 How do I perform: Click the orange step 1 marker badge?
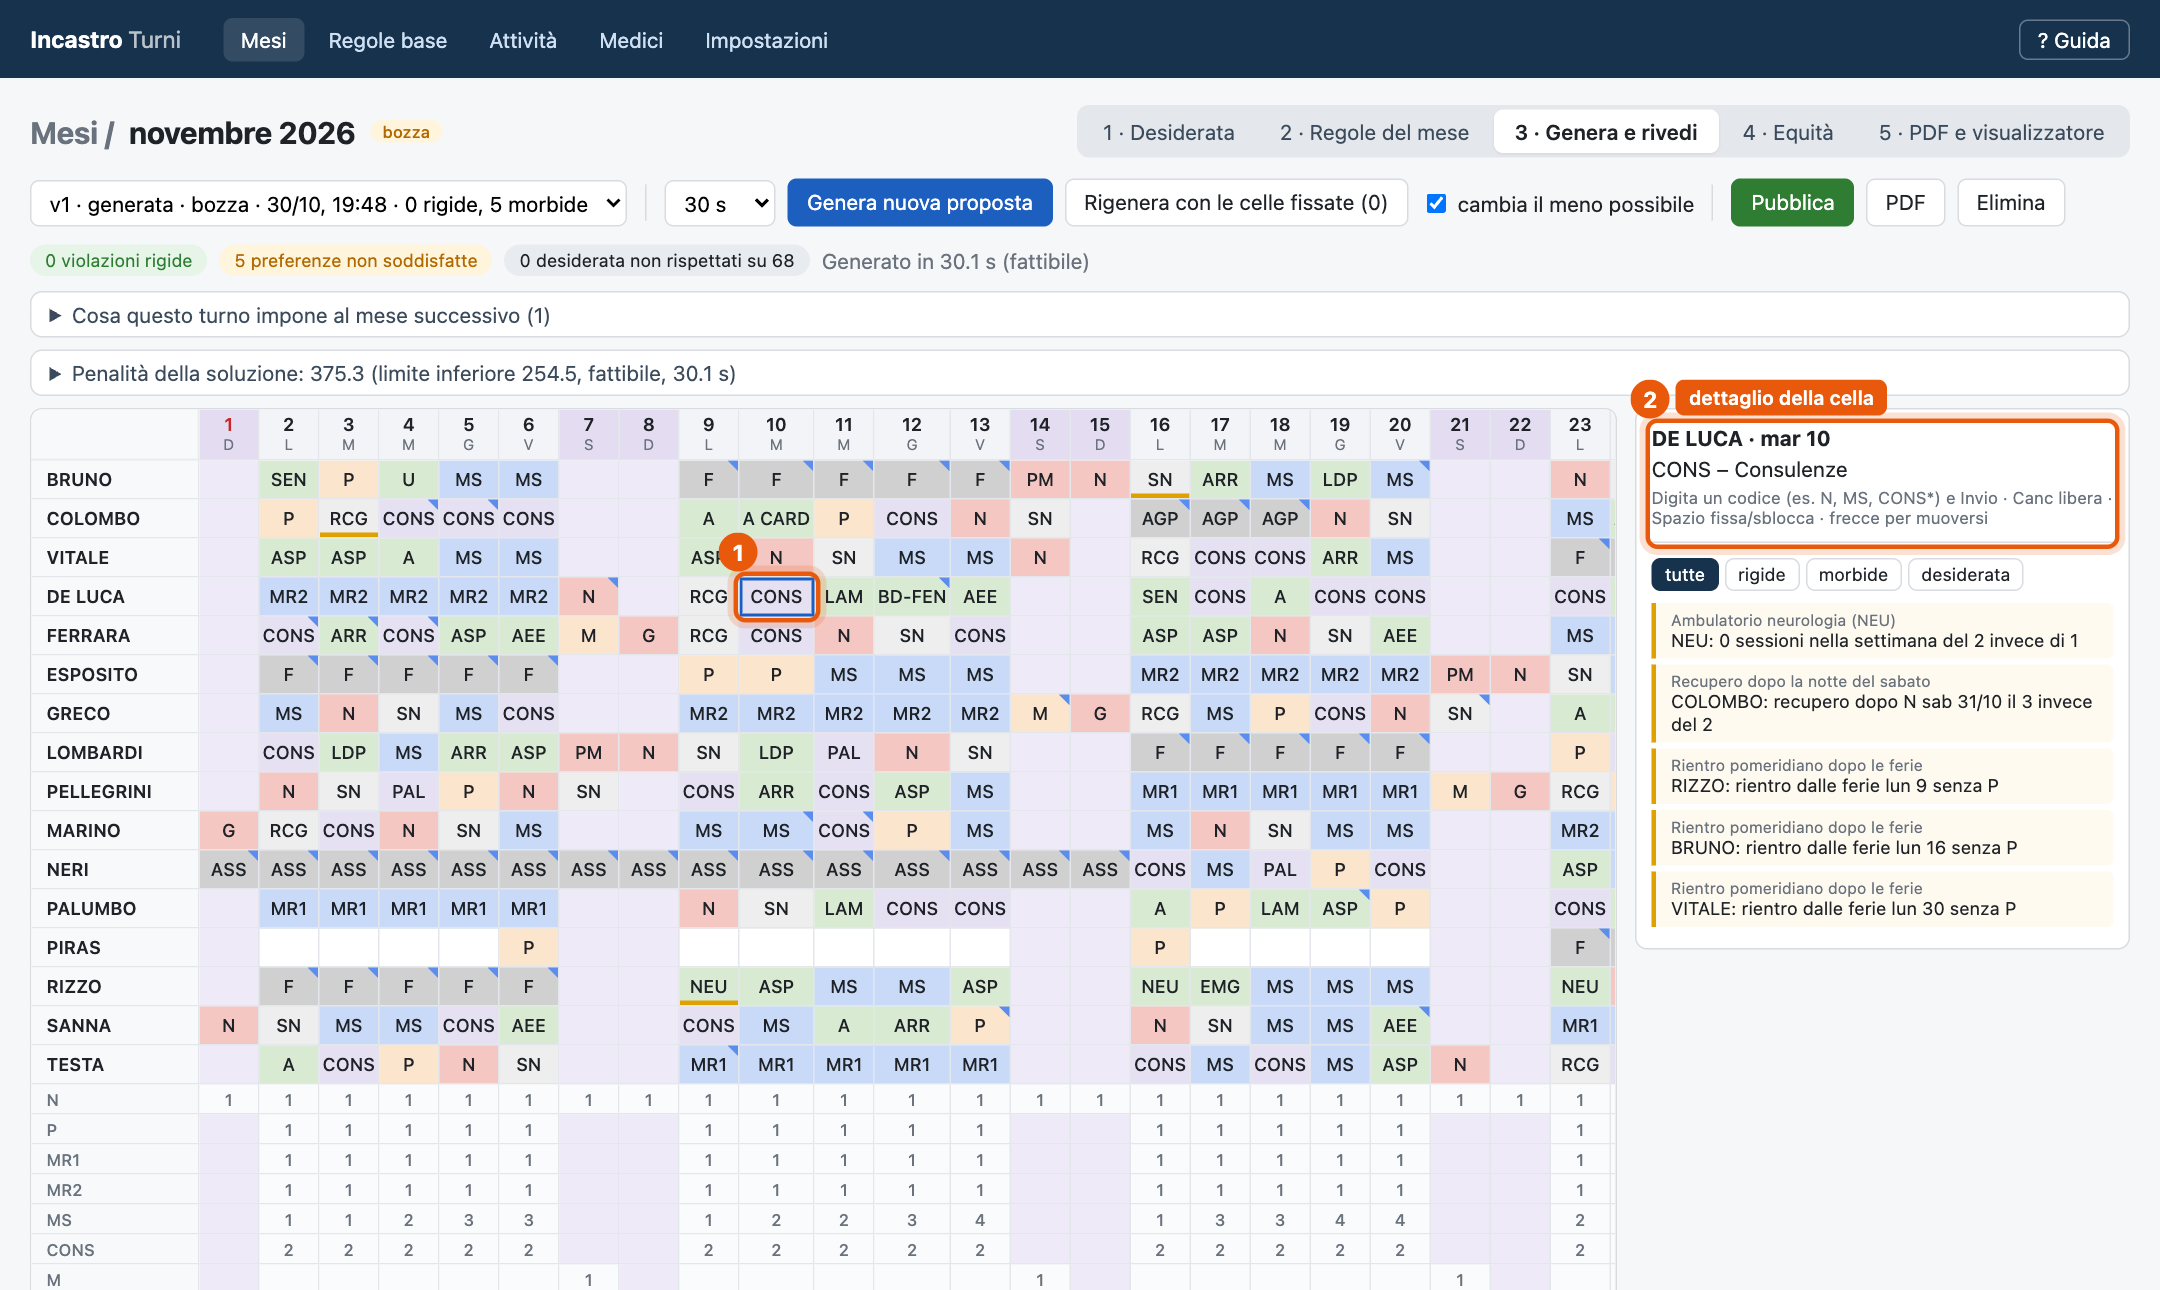[x=738, y=553]
